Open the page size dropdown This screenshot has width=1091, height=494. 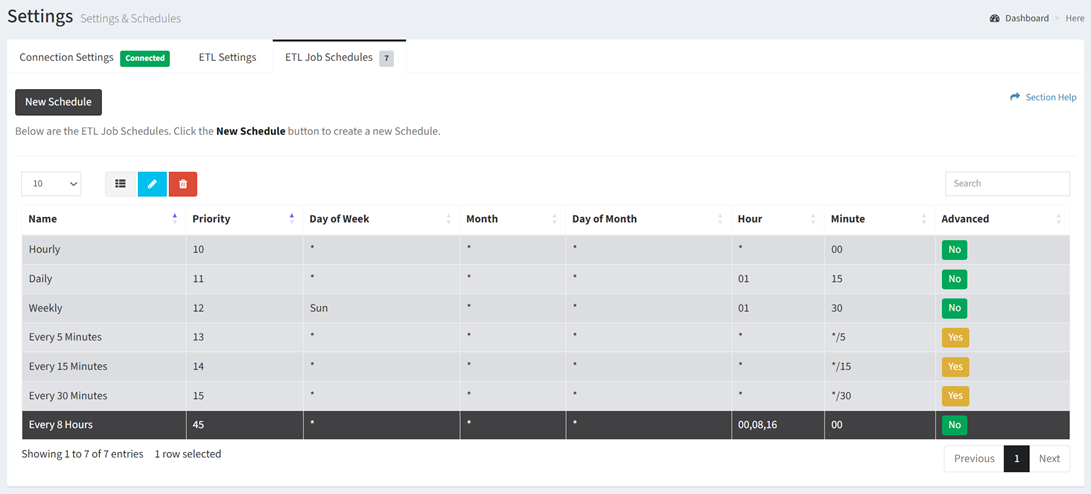[x=51, y=184]
